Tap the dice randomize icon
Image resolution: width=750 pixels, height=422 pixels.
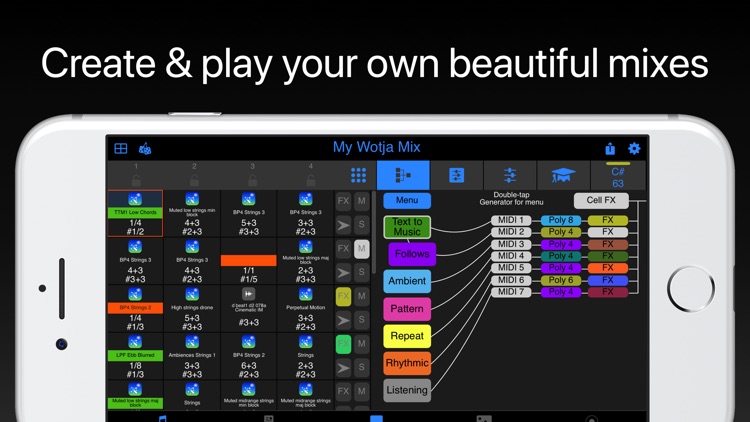point(145,149)
